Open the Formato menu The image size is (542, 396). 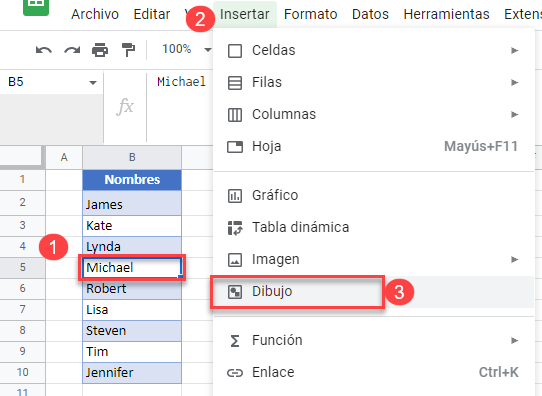310,15
